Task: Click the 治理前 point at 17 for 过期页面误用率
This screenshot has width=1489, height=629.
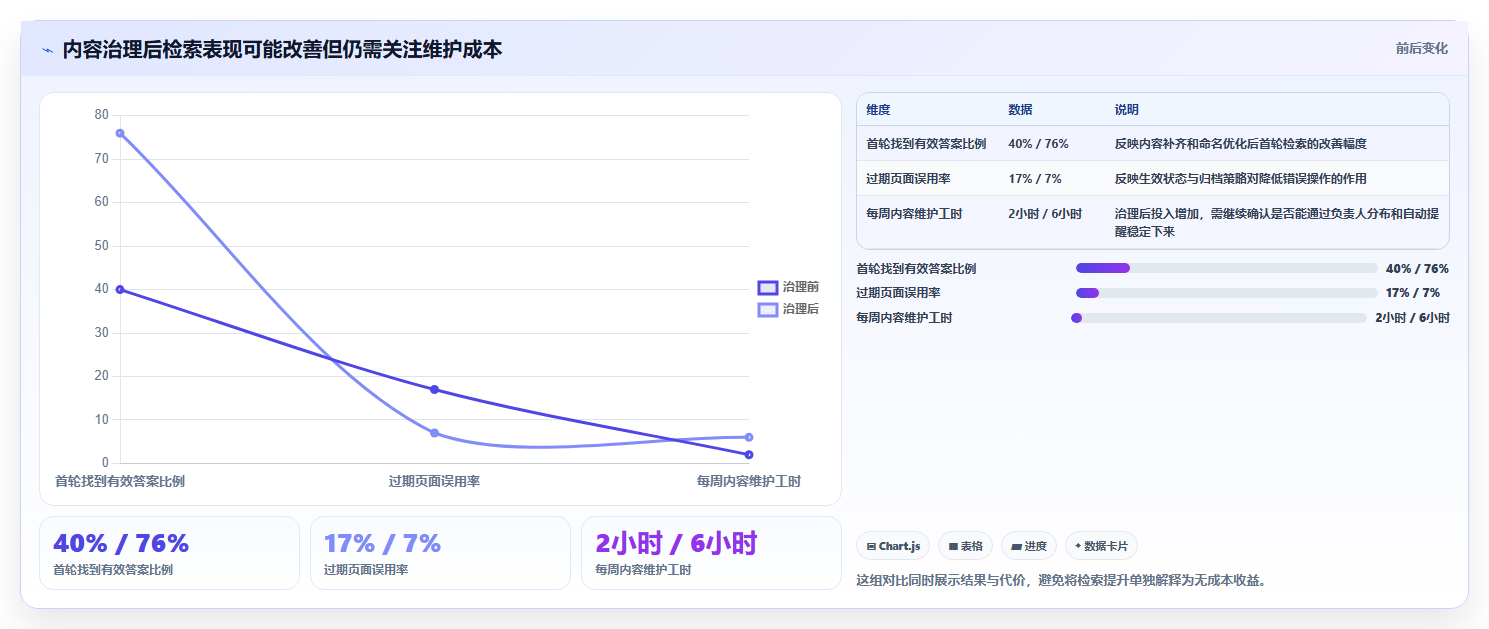Action: (434, 389)
